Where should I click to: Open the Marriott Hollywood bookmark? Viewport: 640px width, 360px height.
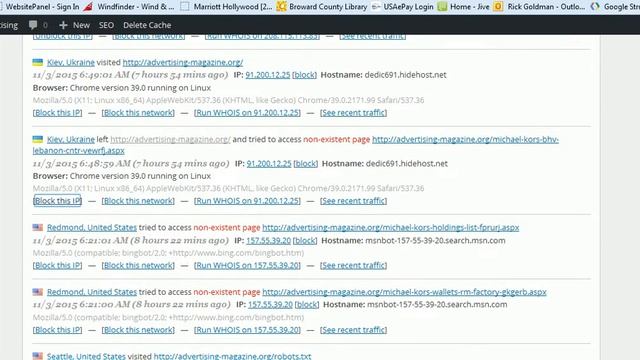coord(227,7)
